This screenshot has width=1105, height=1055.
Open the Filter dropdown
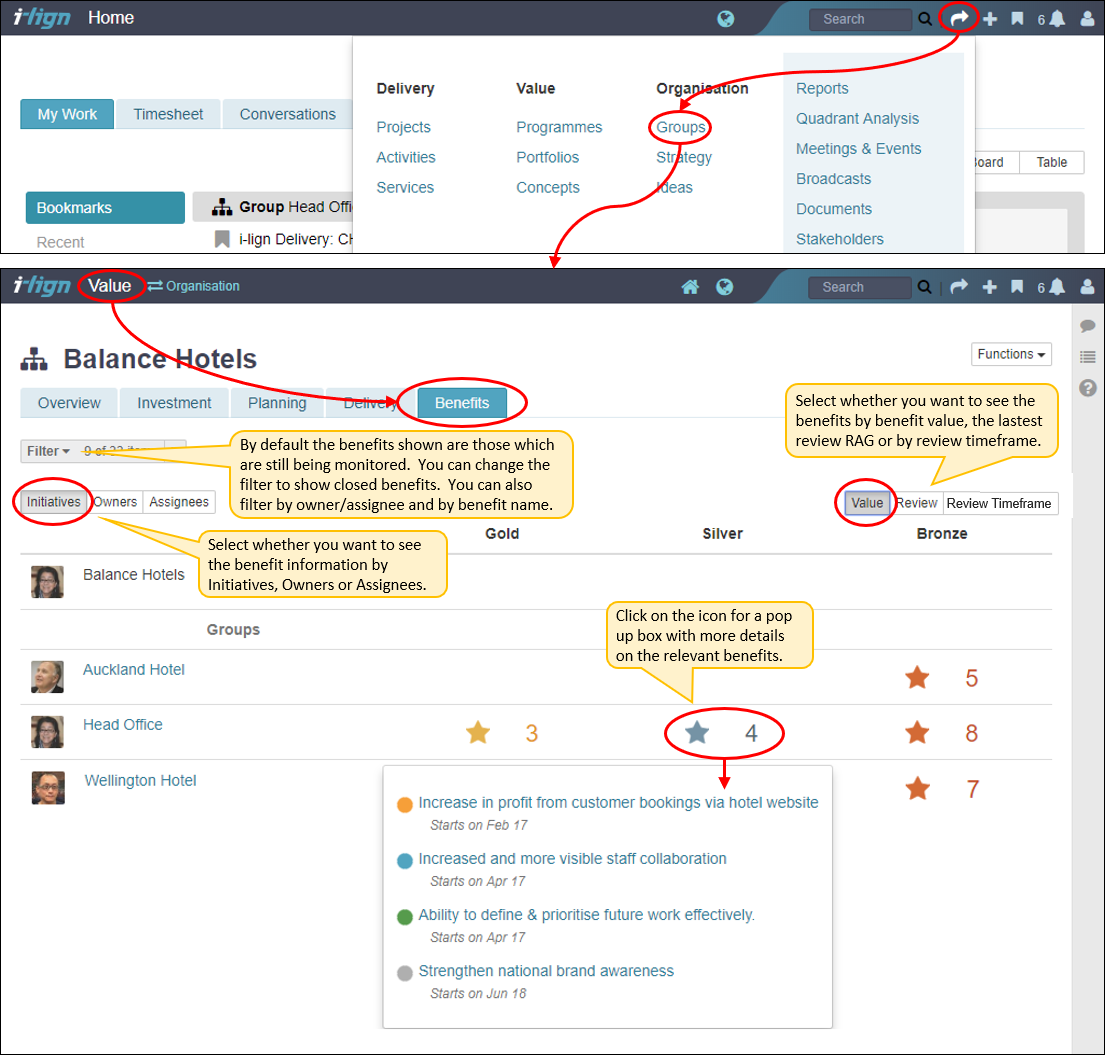pos(48,451)
